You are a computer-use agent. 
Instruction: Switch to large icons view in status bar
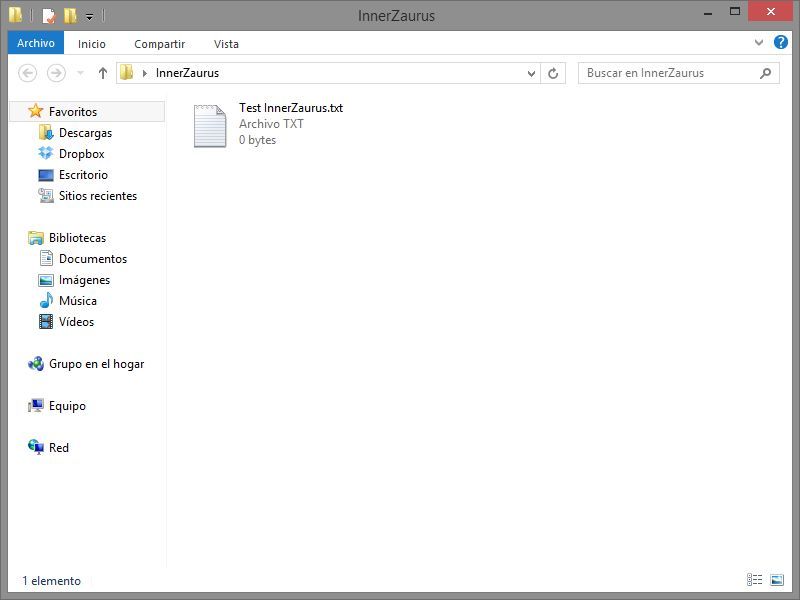coord(777,580)
